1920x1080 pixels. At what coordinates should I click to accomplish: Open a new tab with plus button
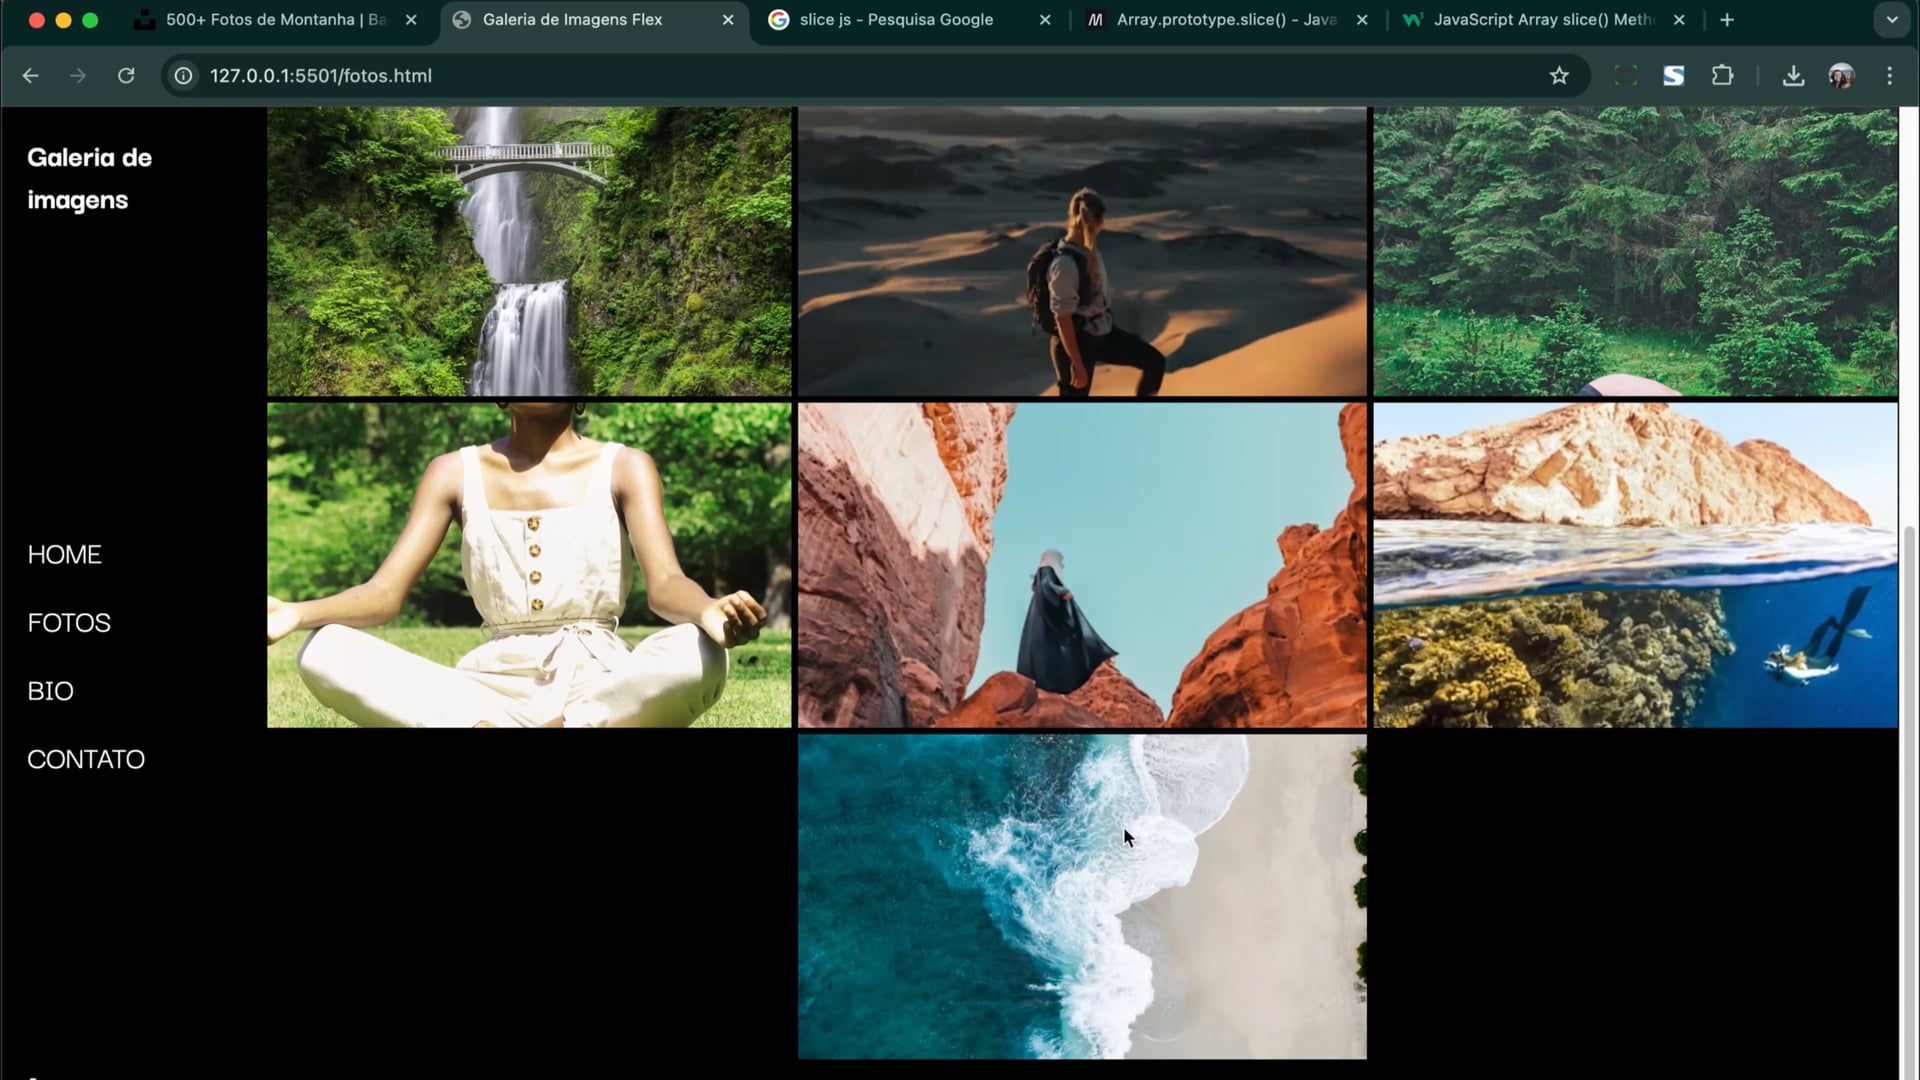coord(1727,20)
